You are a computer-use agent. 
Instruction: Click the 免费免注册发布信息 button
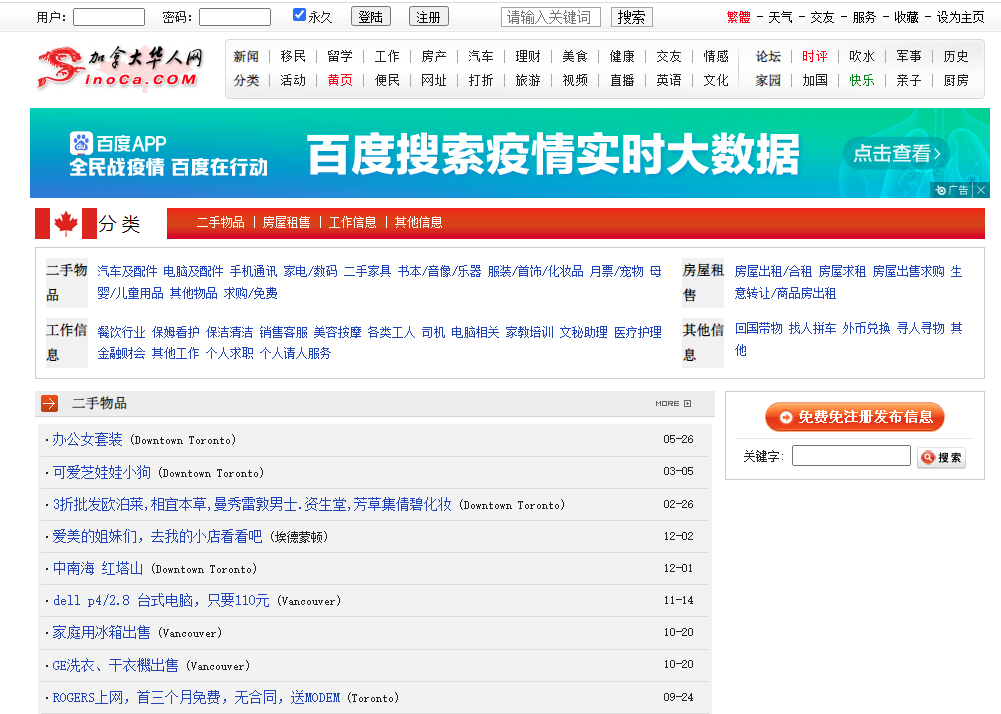coord(855,417)
